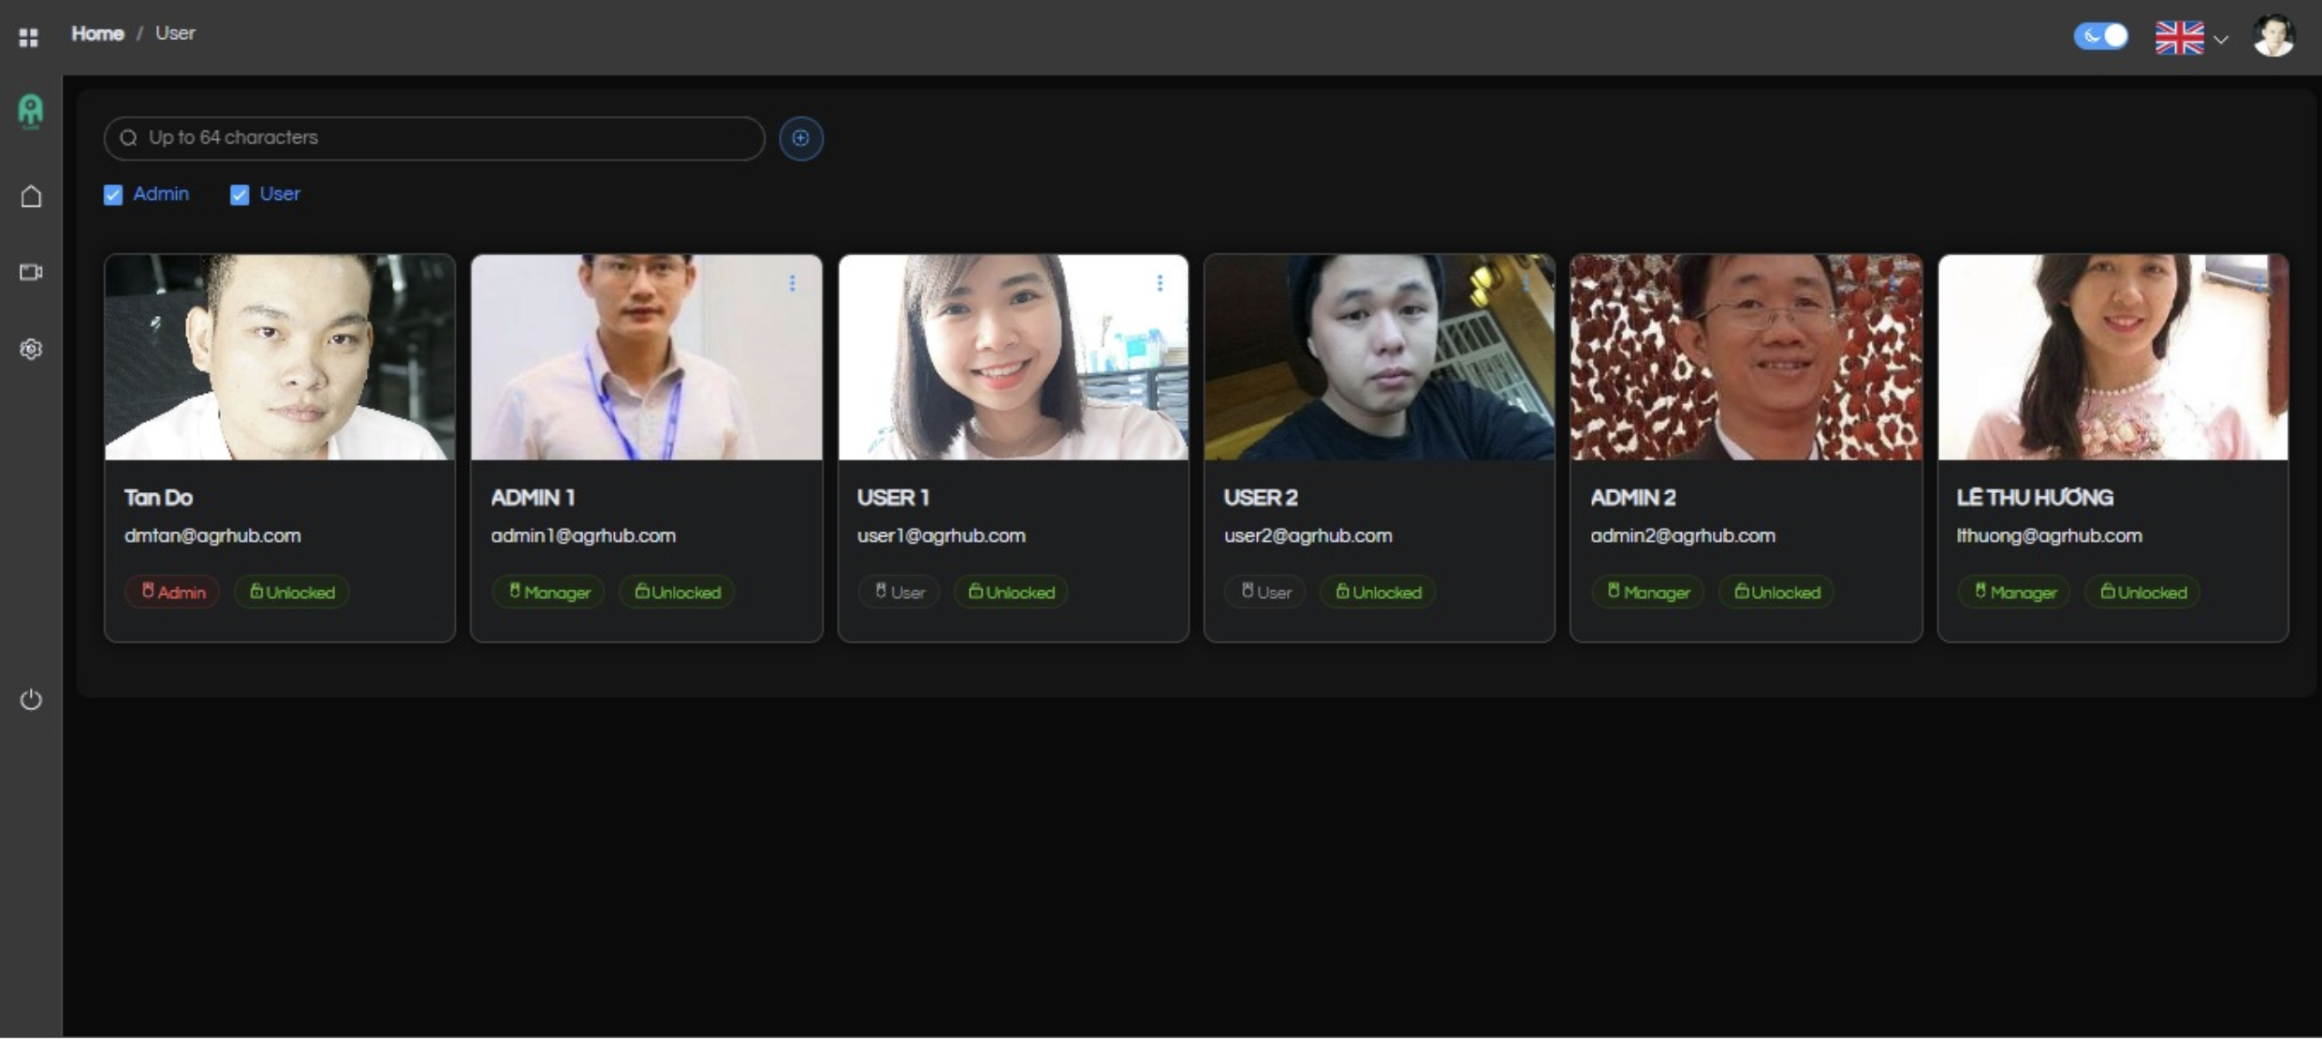This screenshot has width=2322, height=1044.
Task: Click ADMIN 2's Manager badge
Action: [1648, 592]
